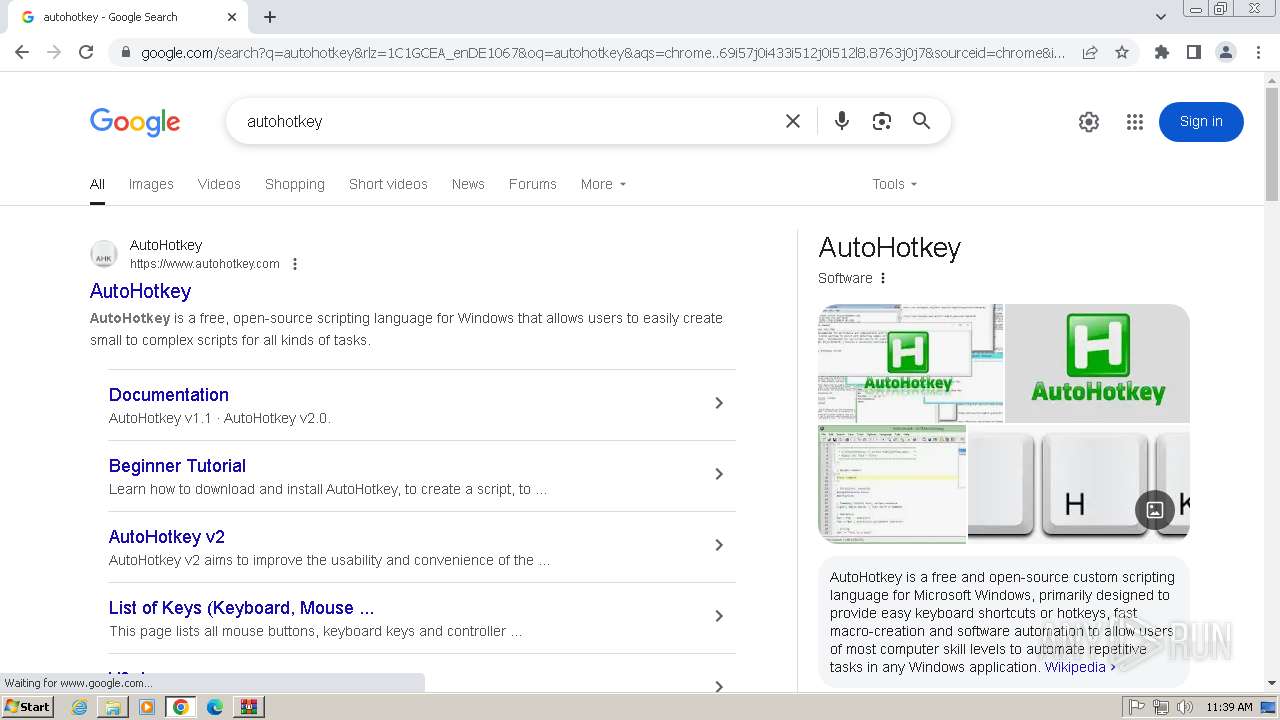Viewport: 1280px width, 720px height.
Task: Expand the Documentation row chevron
Action: (x=718, y=403)
